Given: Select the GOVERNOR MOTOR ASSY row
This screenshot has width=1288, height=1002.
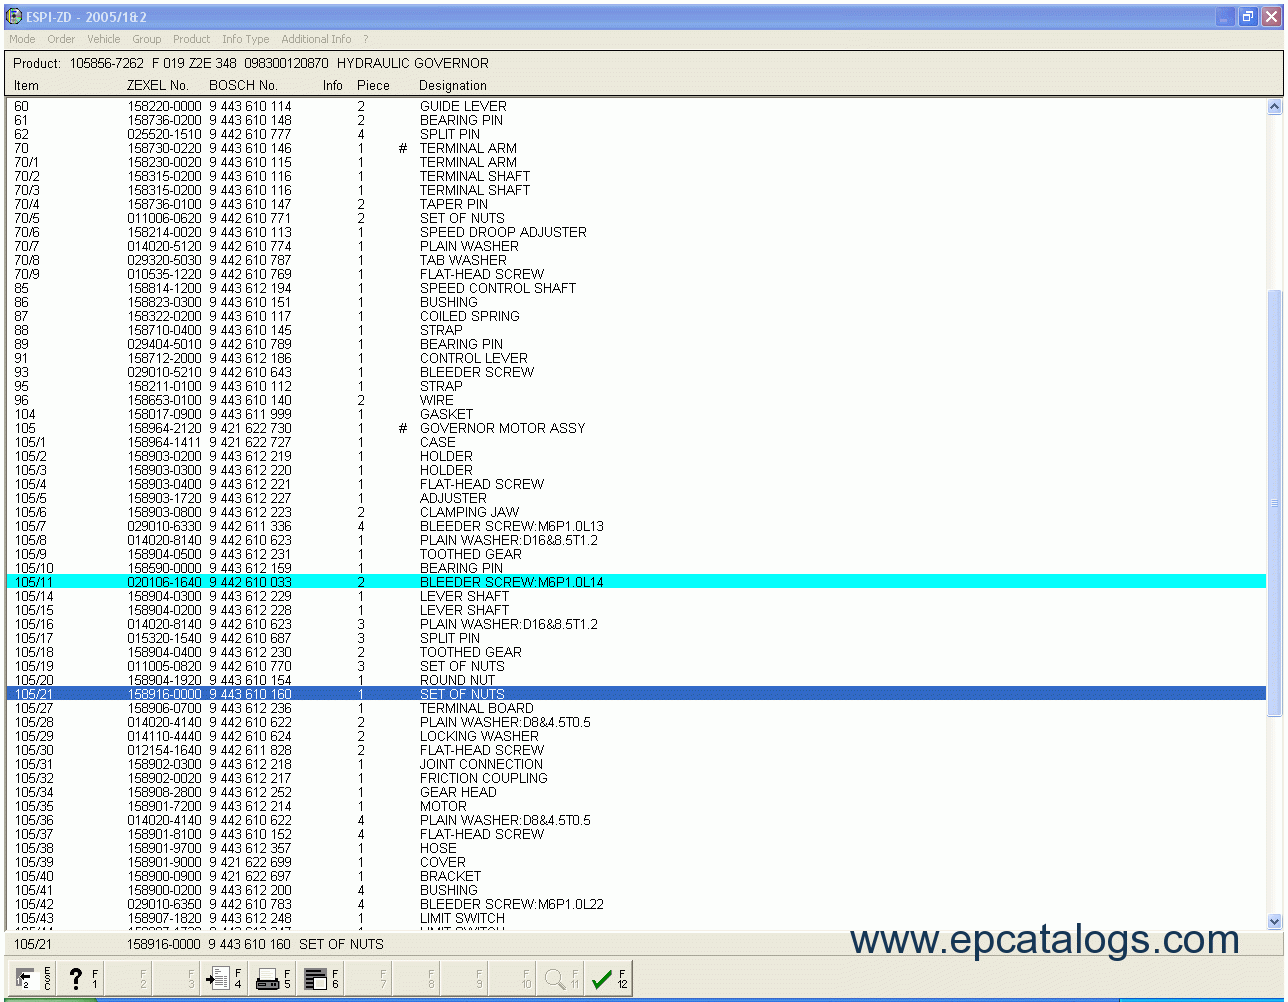Looking at the screenshot, I should point(502,428).
